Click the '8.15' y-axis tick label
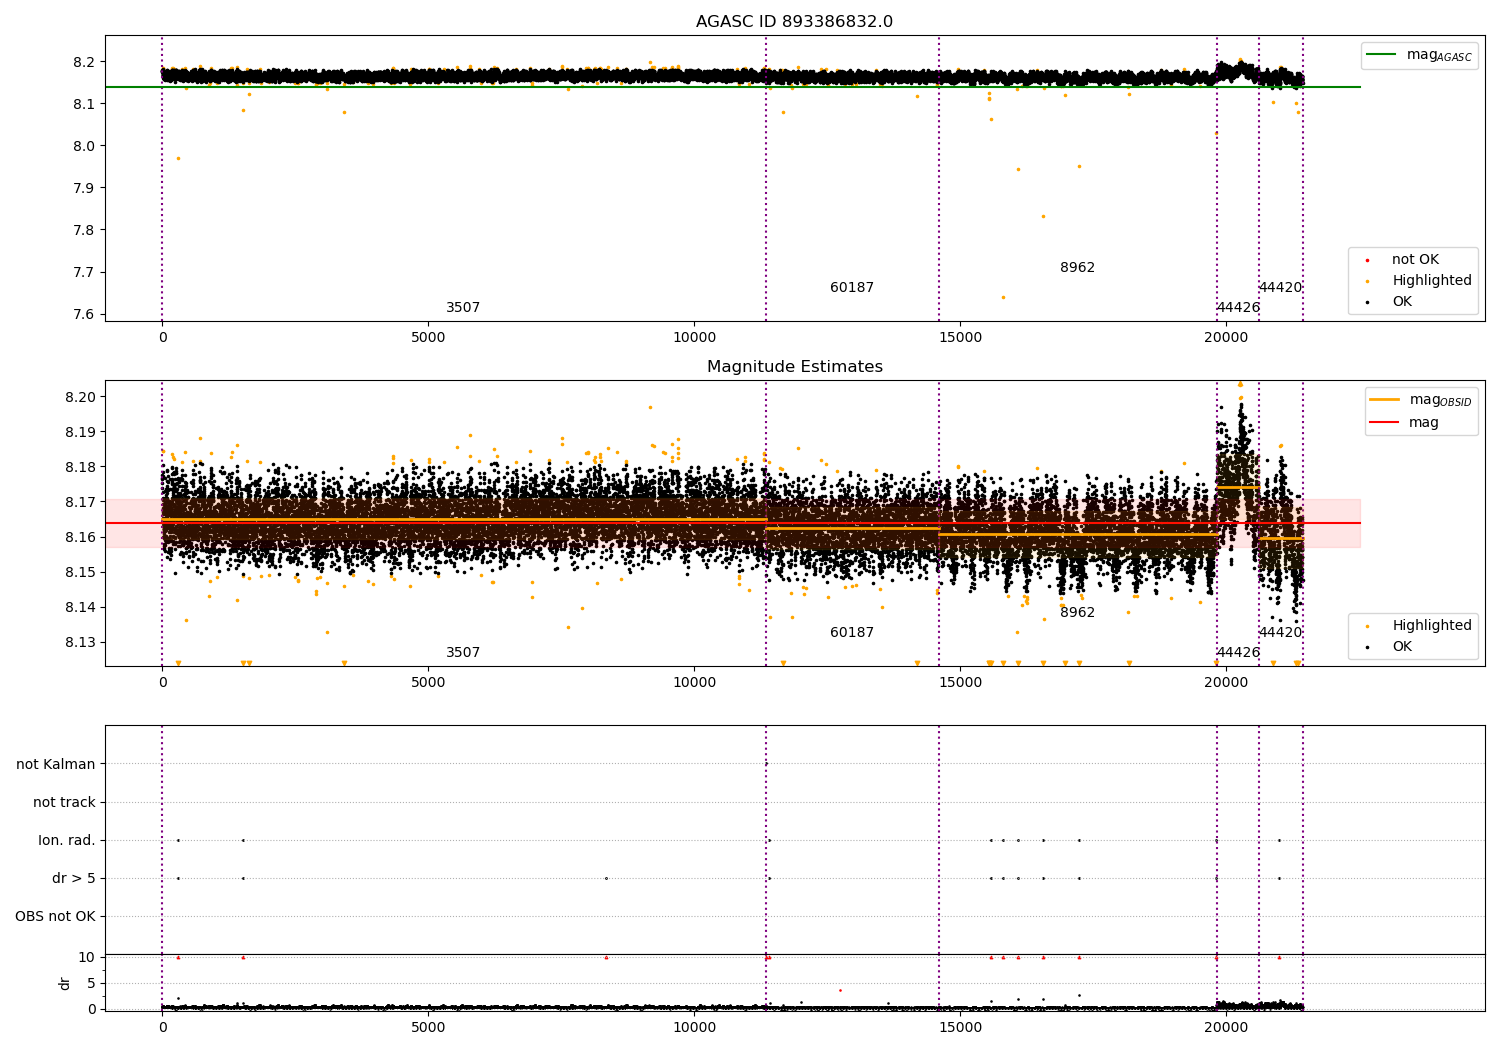The width and height of the screenshot is (1500, 1050). 80,572
